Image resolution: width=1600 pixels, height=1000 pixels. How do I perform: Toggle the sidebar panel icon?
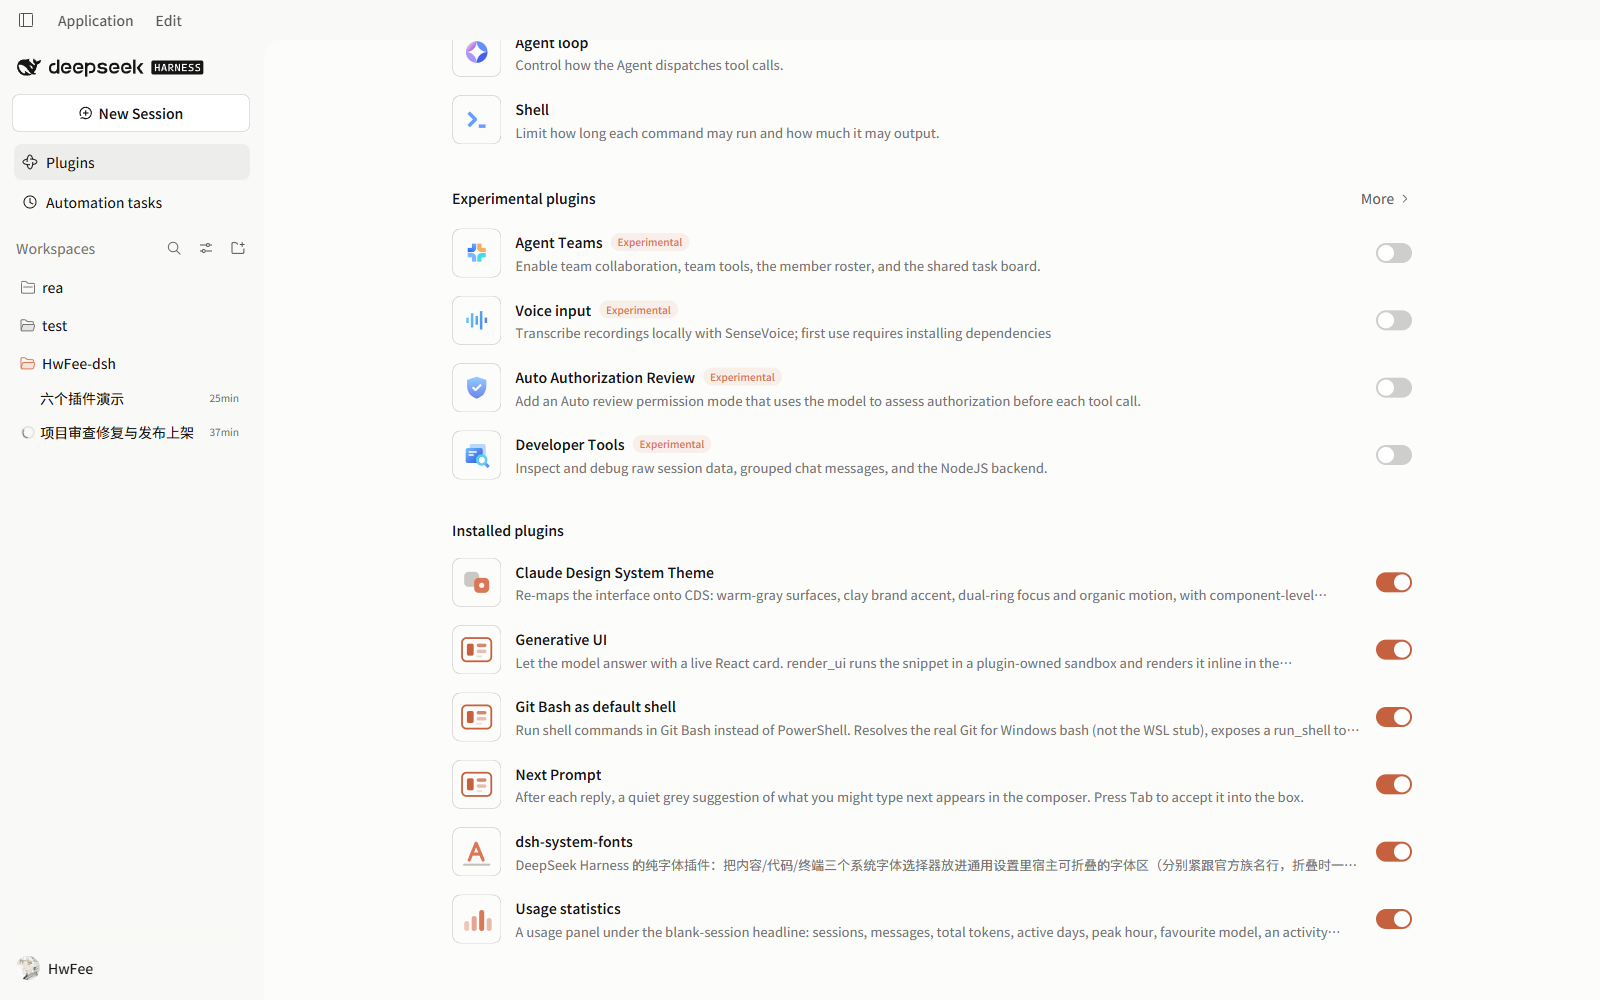pos(26,20)
